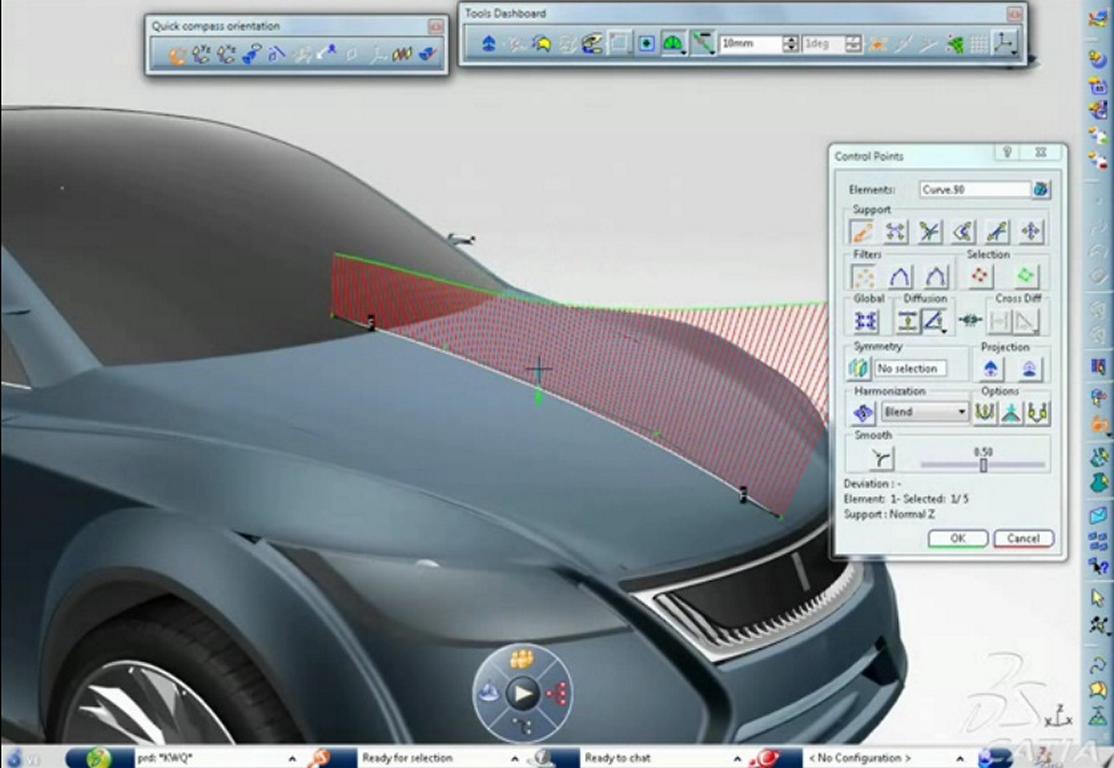Select the fifth Support tangent icon
This screenshot has width=1114, height=768.
pyautogui.click(x=997, y=232)
